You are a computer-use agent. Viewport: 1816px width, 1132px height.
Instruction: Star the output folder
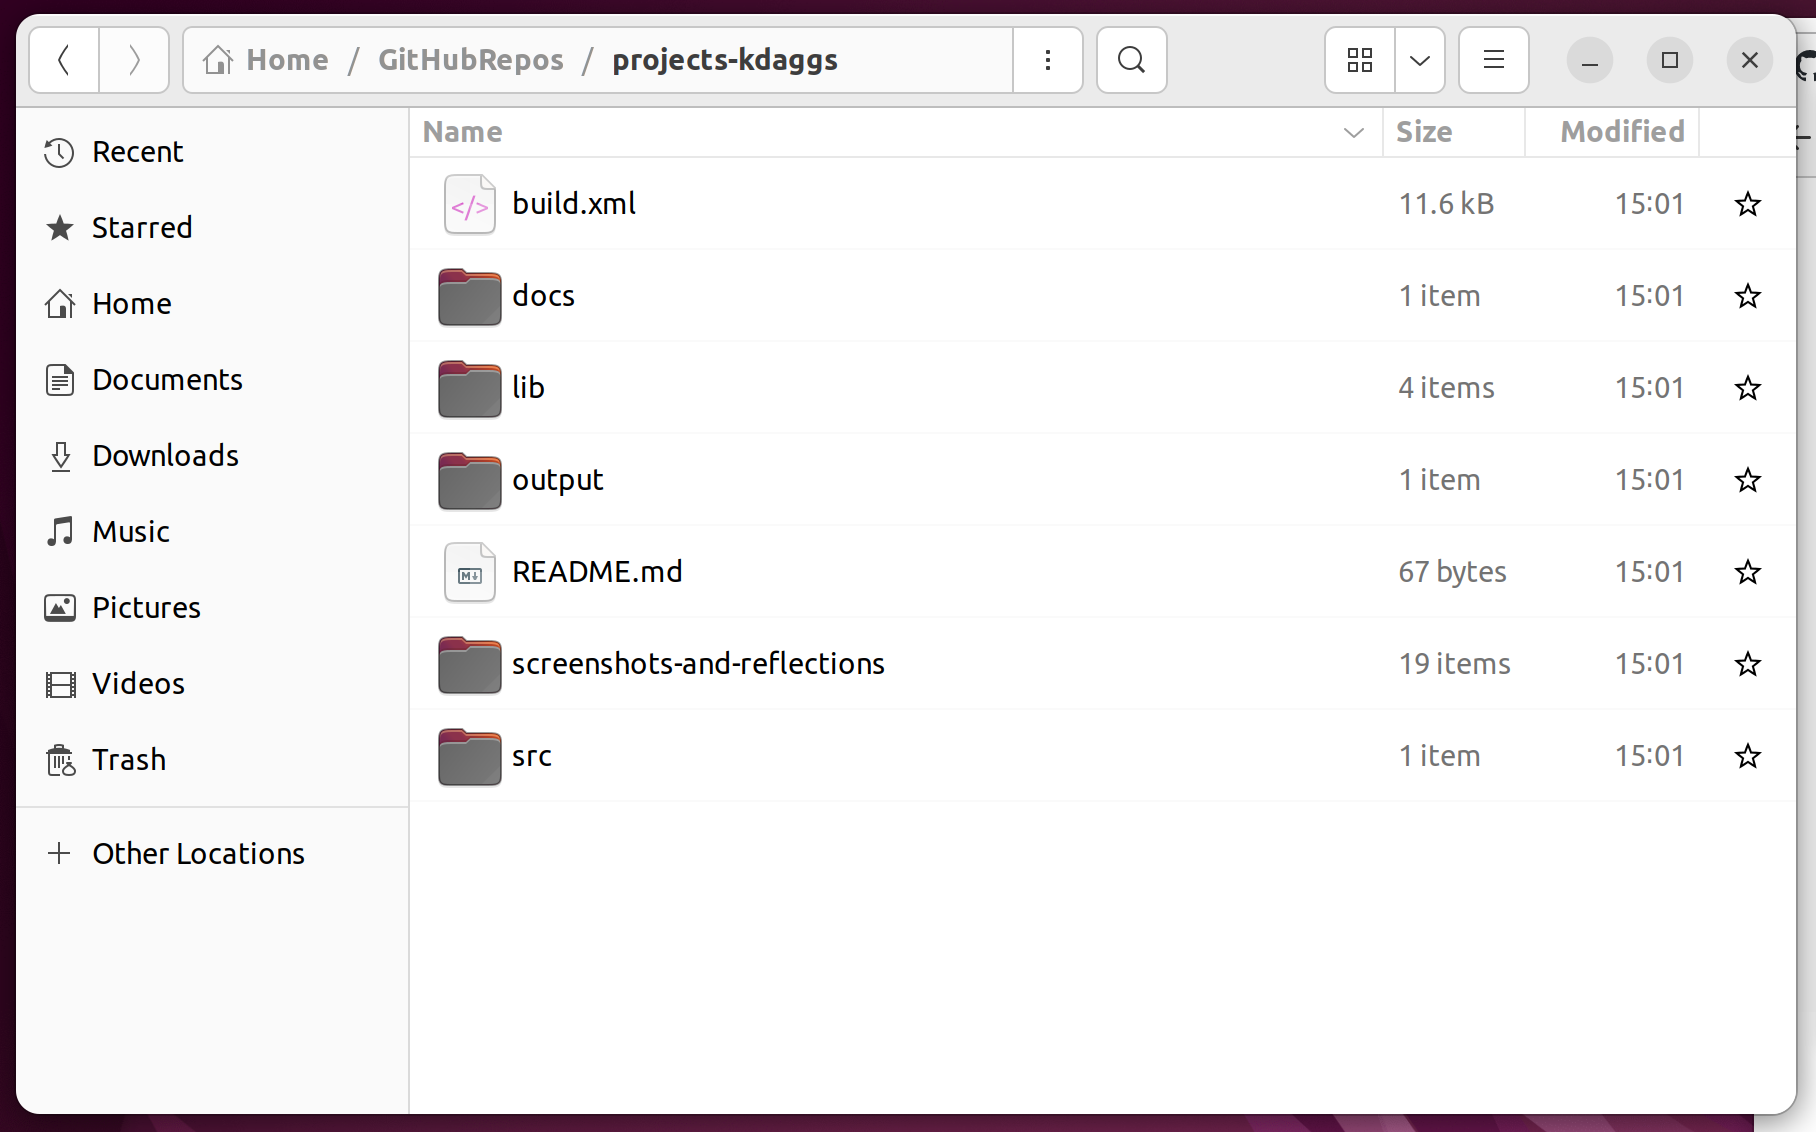pyautogui.click(x=1748, y=480)
